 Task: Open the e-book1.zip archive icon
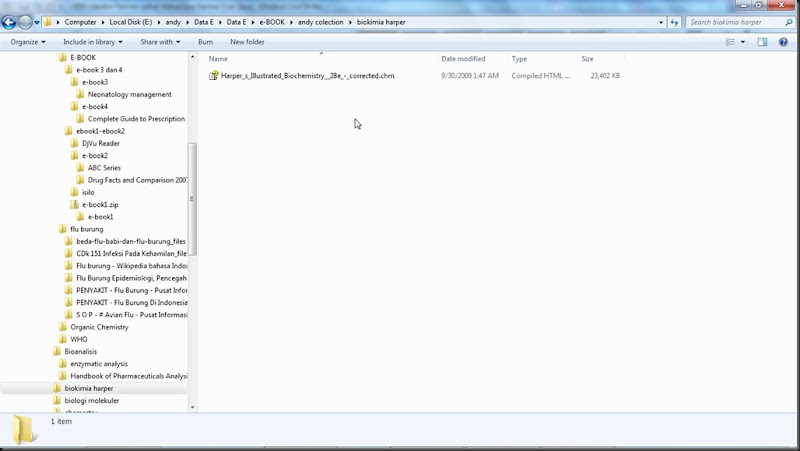74,205
